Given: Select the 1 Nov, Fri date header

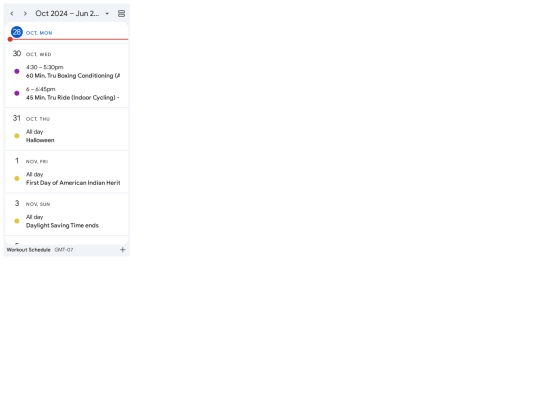Looking at the screenshot, I should [x=31, y=161].
